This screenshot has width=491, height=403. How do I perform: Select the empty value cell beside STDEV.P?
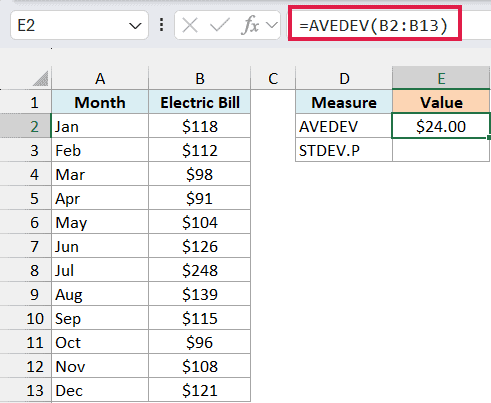click(x=441, y=150)
